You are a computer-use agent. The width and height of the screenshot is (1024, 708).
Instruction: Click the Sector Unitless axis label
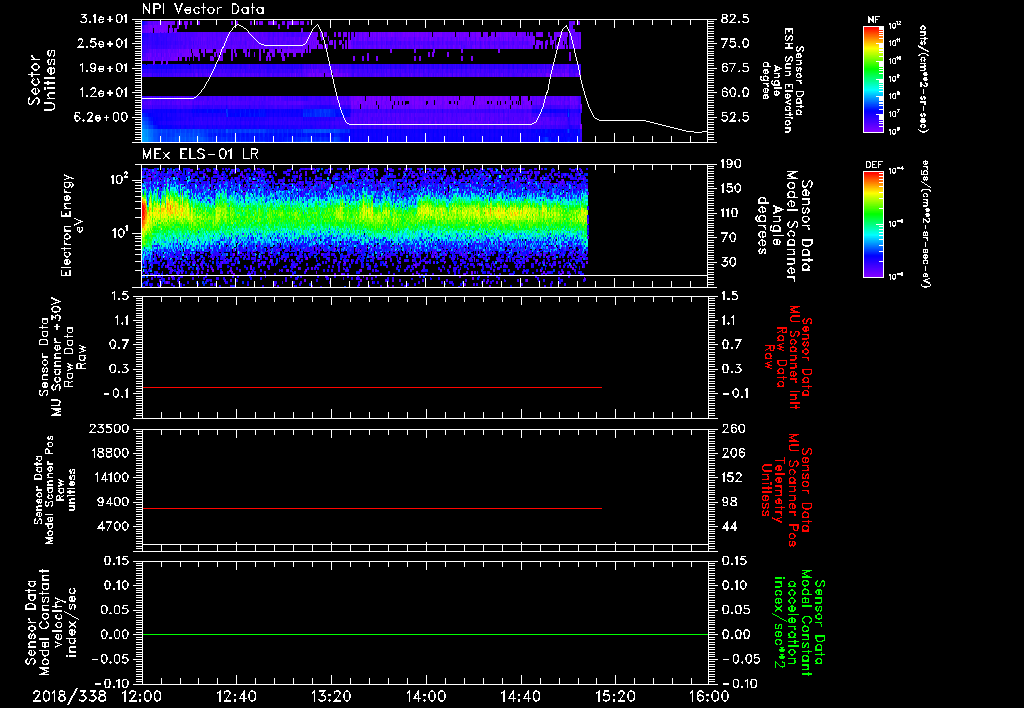coord(42,80)
